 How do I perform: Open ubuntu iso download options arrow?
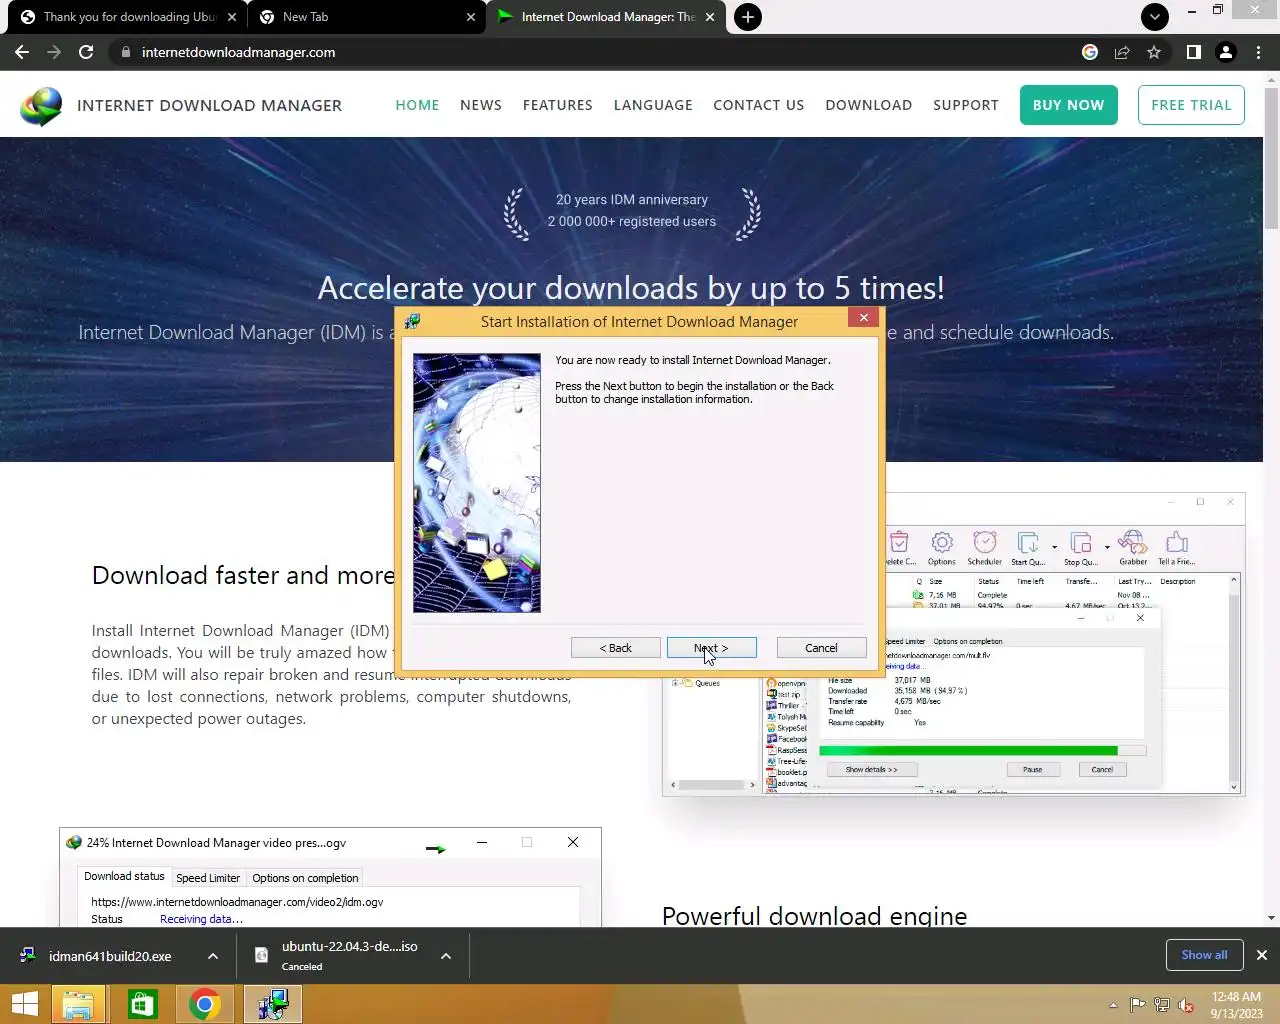click(446, 956)
